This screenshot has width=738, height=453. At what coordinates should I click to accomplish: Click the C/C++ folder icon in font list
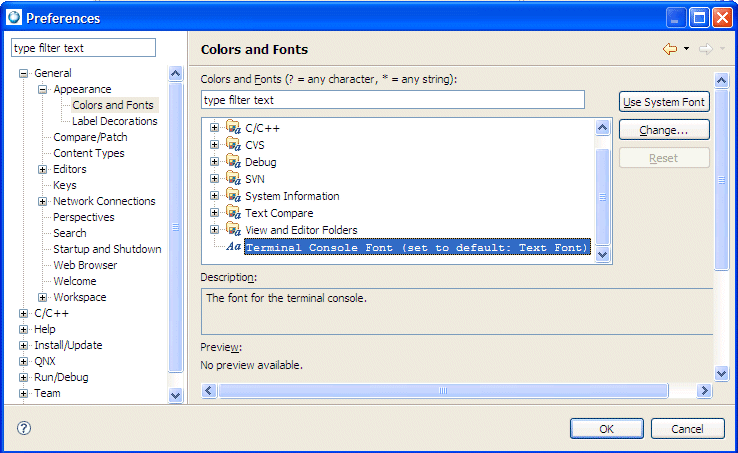click(233, 128)
